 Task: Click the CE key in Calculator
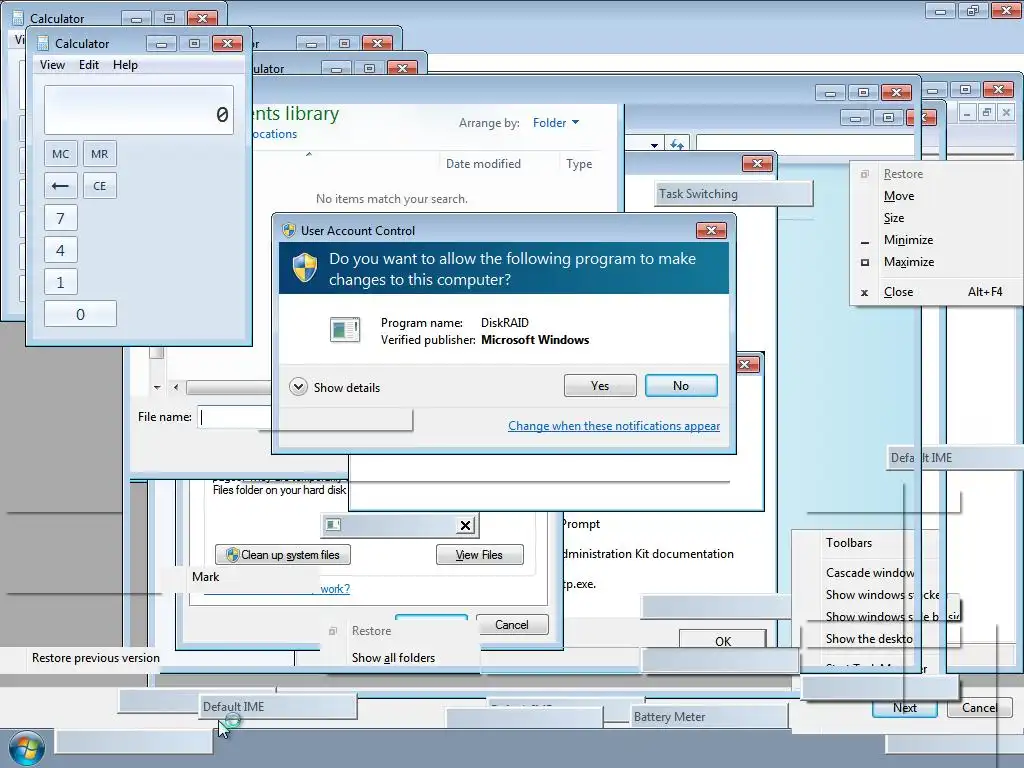coord(99,186)
